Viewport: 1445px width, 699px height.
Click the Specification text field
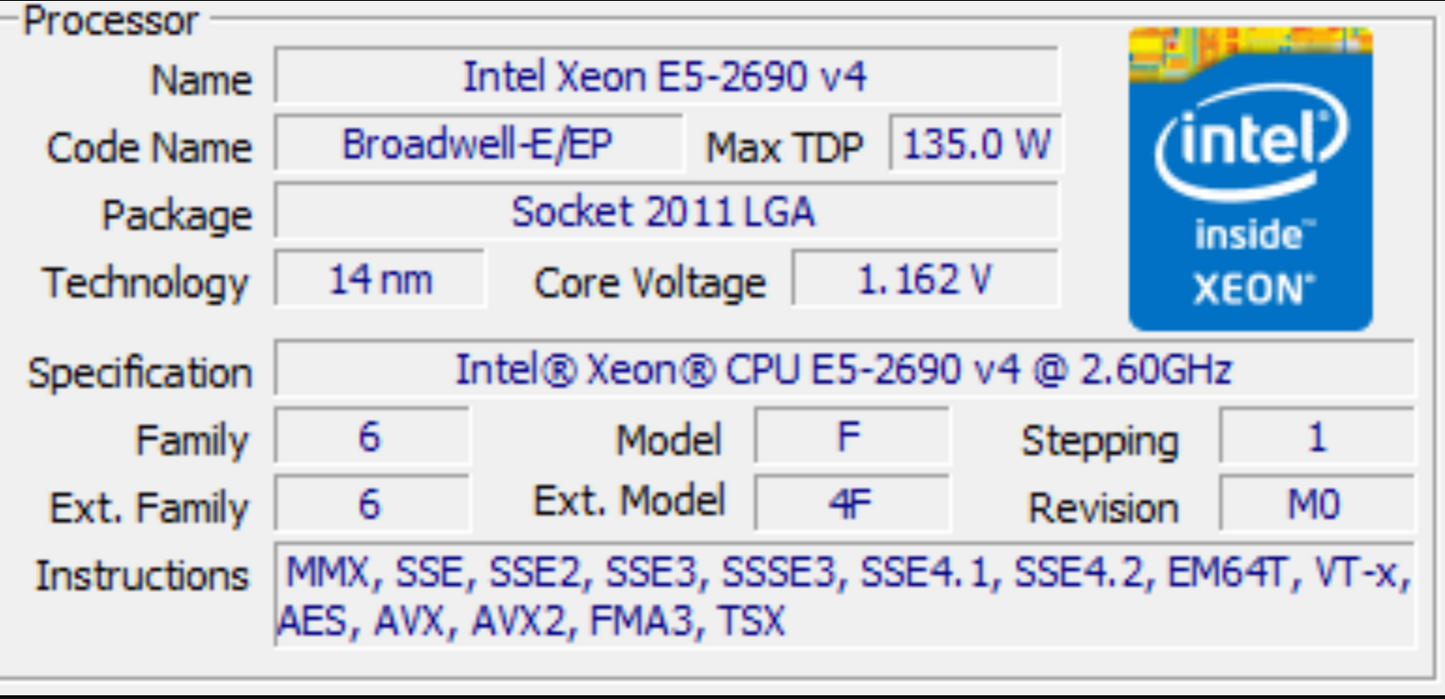843,370
